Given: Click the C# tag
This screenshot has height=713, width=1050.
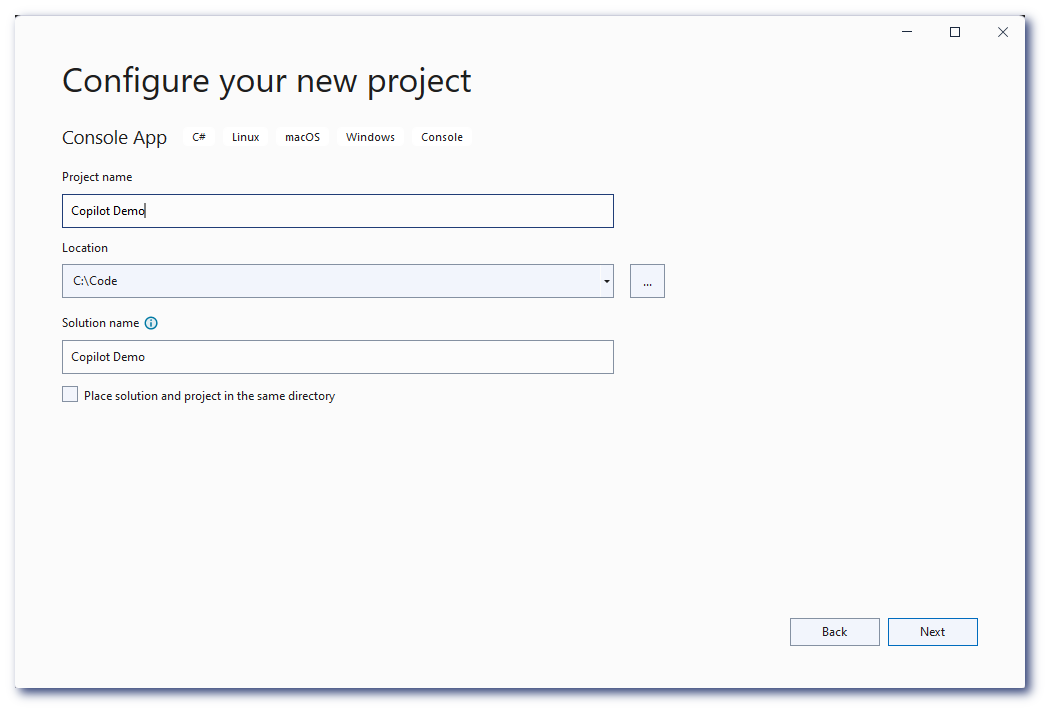Looking at the screenshot, I should click(x=199, y=137).
